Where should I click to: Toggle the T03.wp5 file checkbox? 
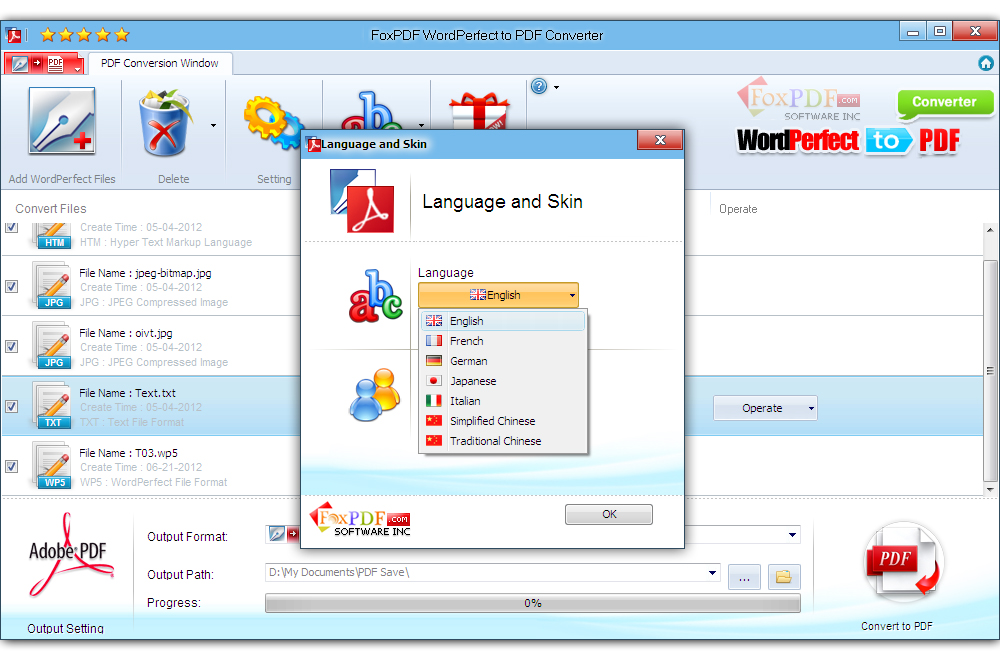coord(11,466)
